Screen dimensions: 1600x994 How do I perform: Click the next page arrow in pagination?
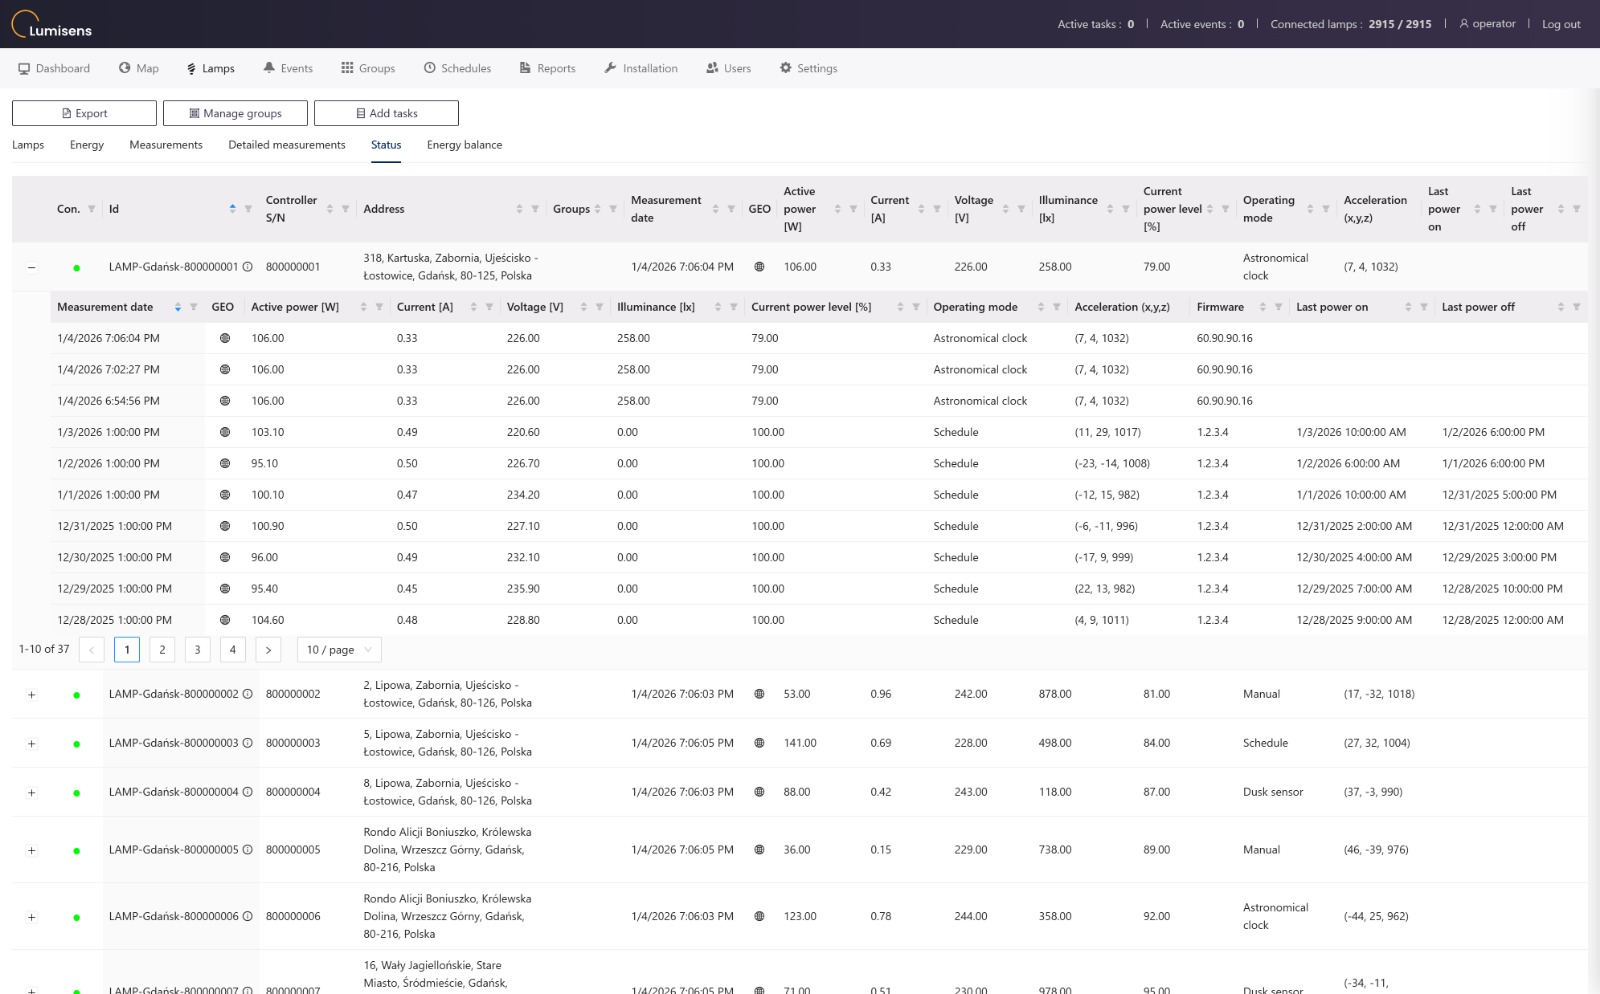point(268,650)
